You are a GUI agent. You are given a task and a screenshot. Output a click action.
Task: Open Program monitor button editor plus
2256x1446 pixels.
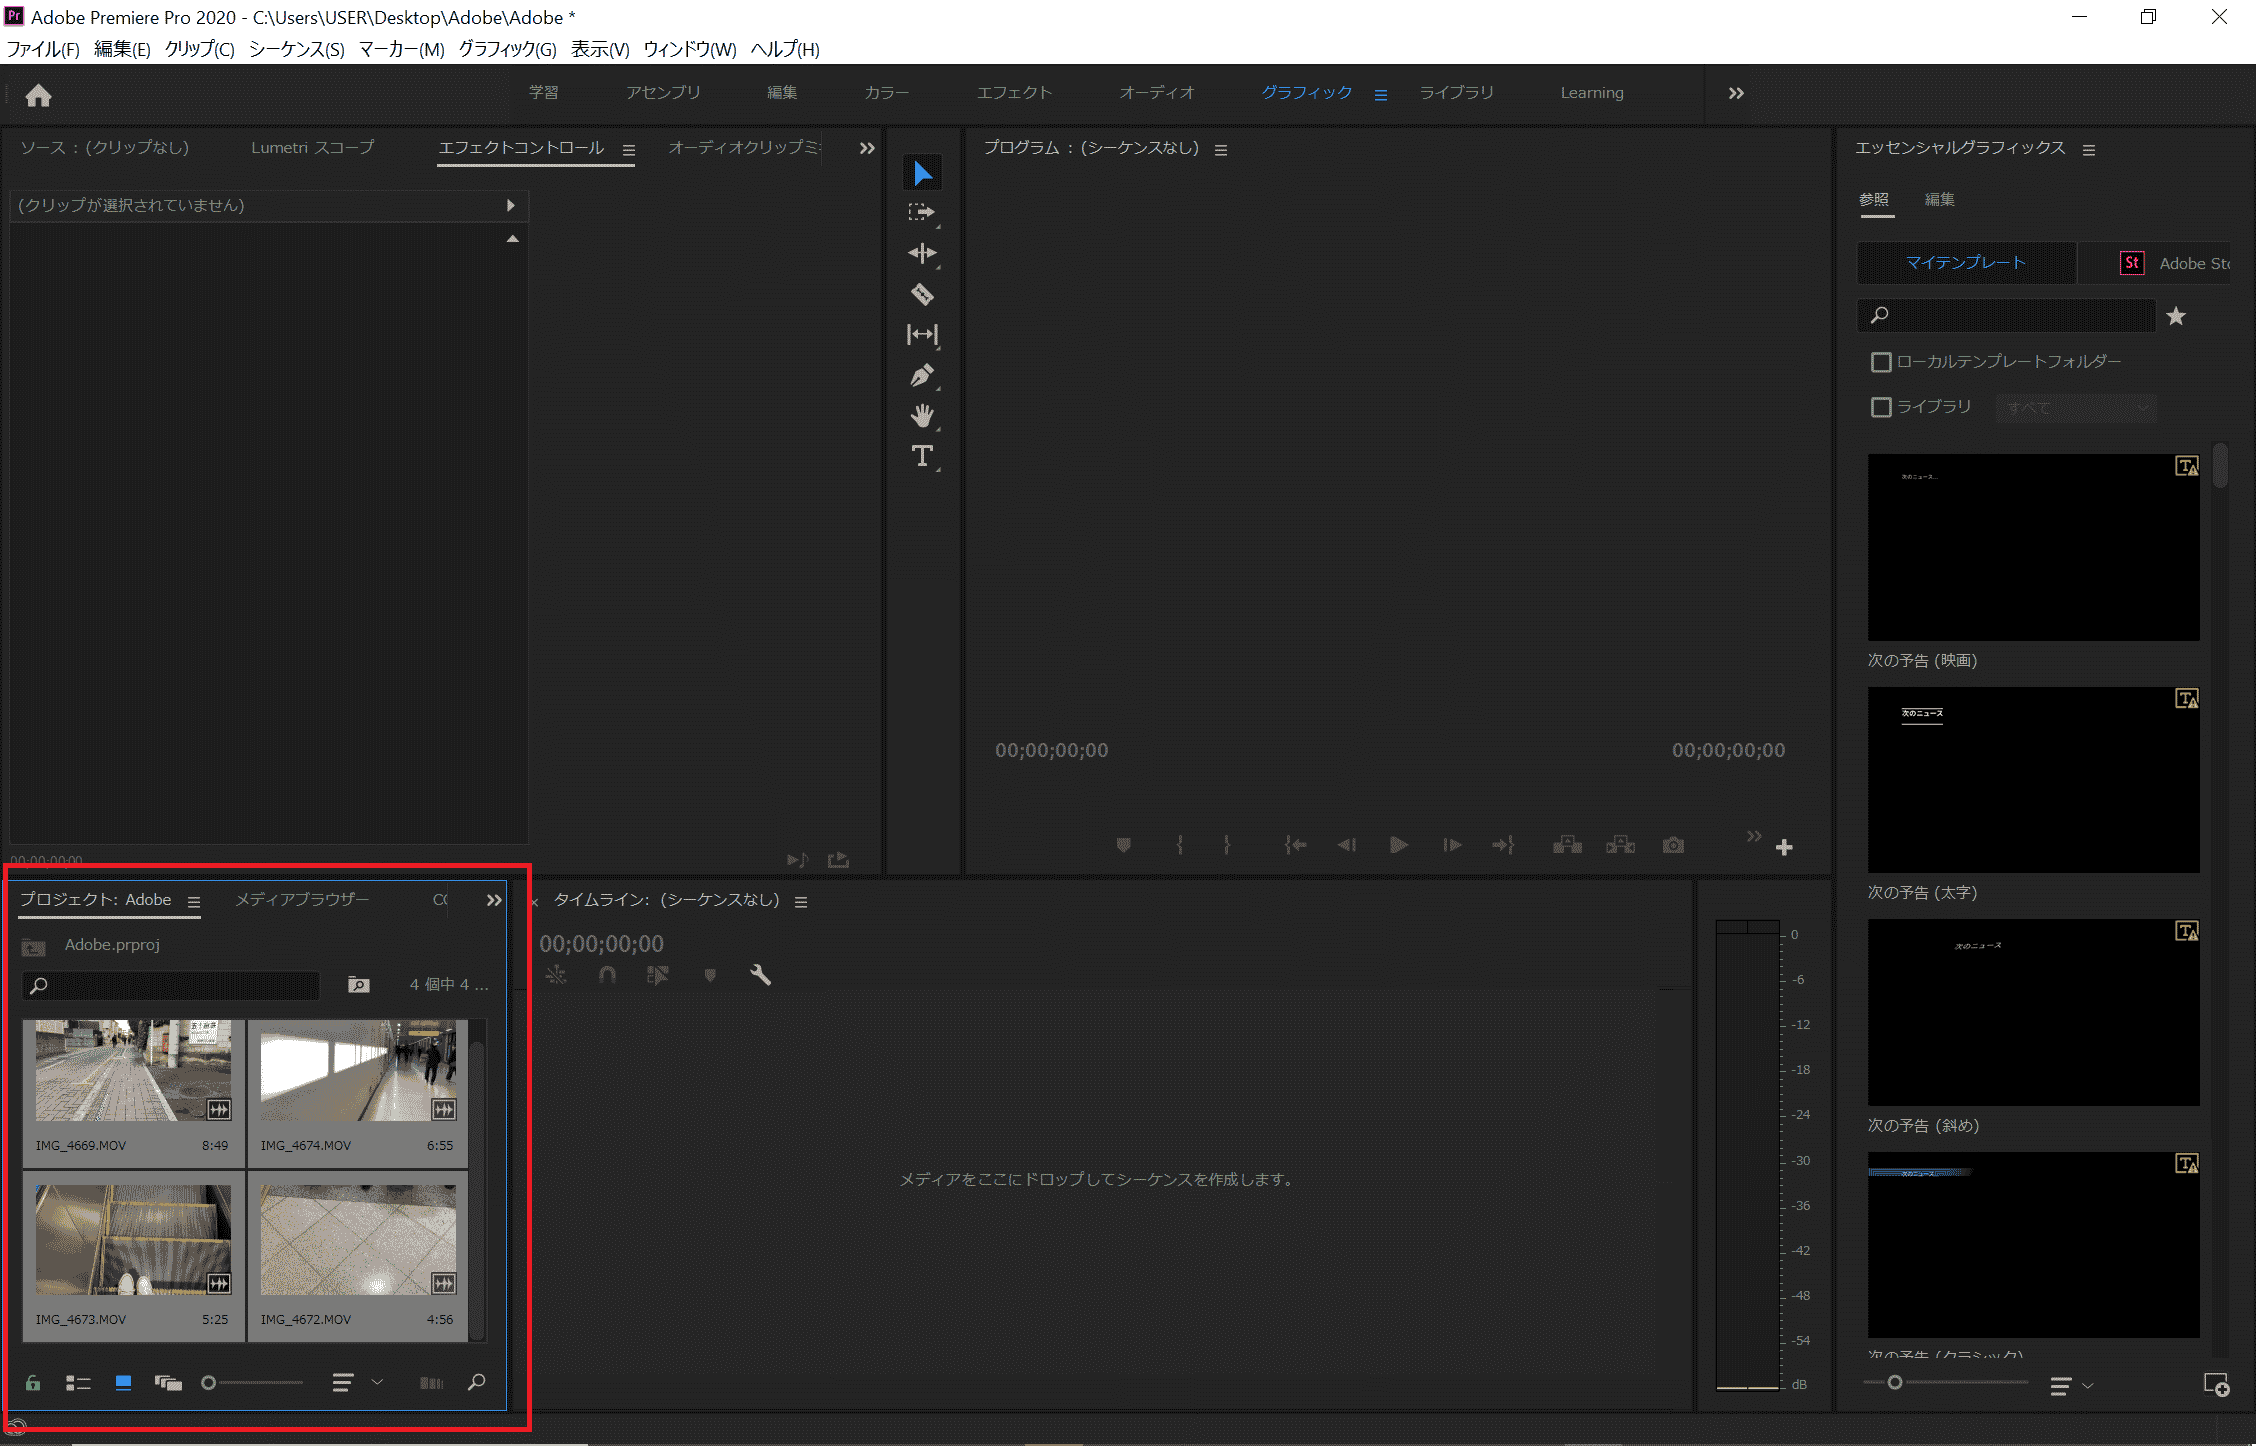click(x=1784, y=848)
